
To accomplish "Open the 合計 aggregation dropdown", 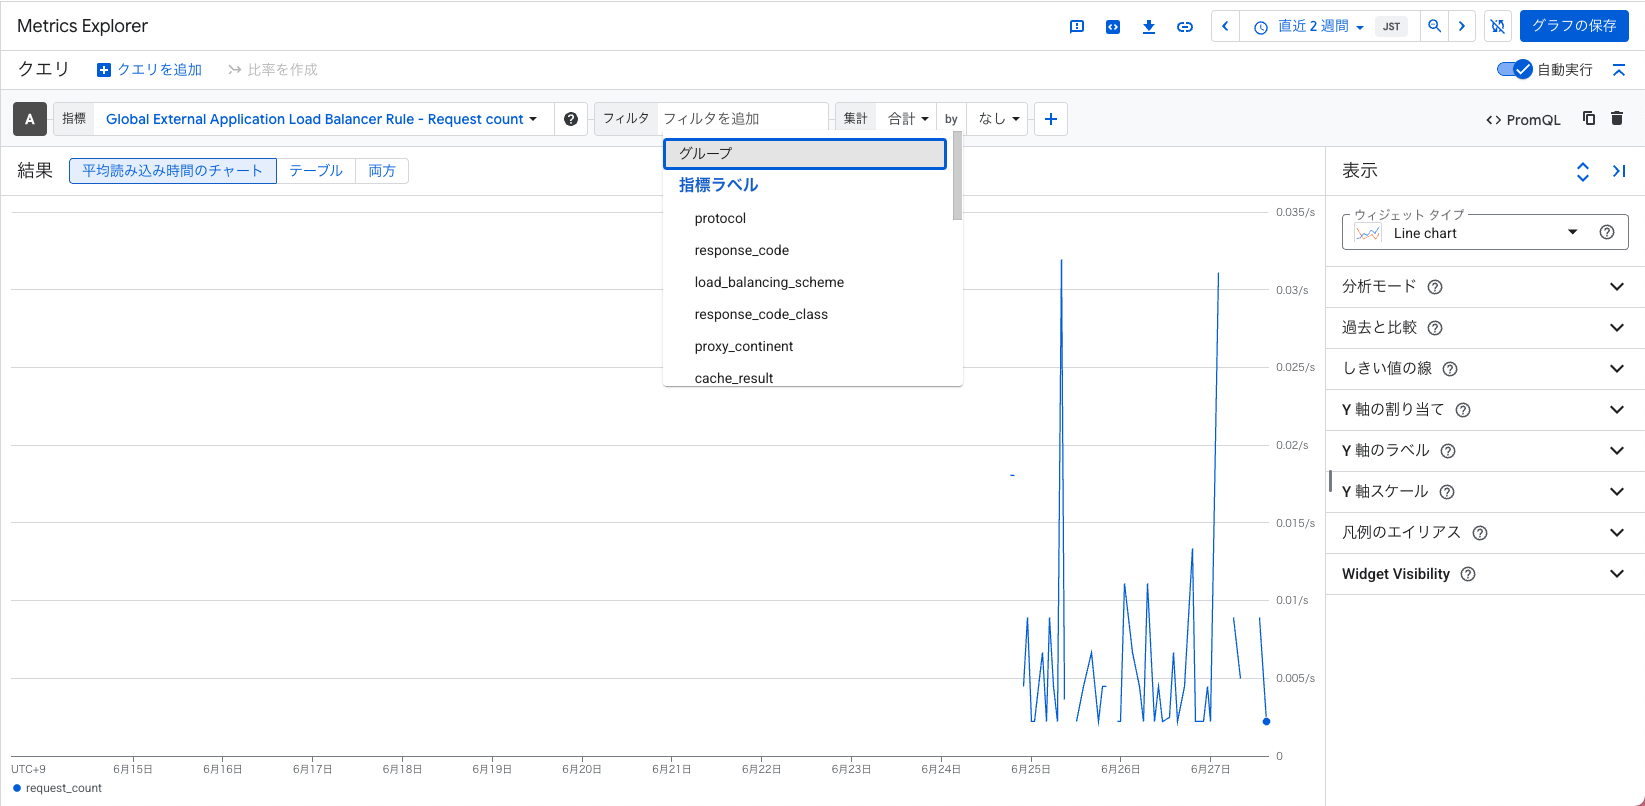I will click(x=908, y=119).
